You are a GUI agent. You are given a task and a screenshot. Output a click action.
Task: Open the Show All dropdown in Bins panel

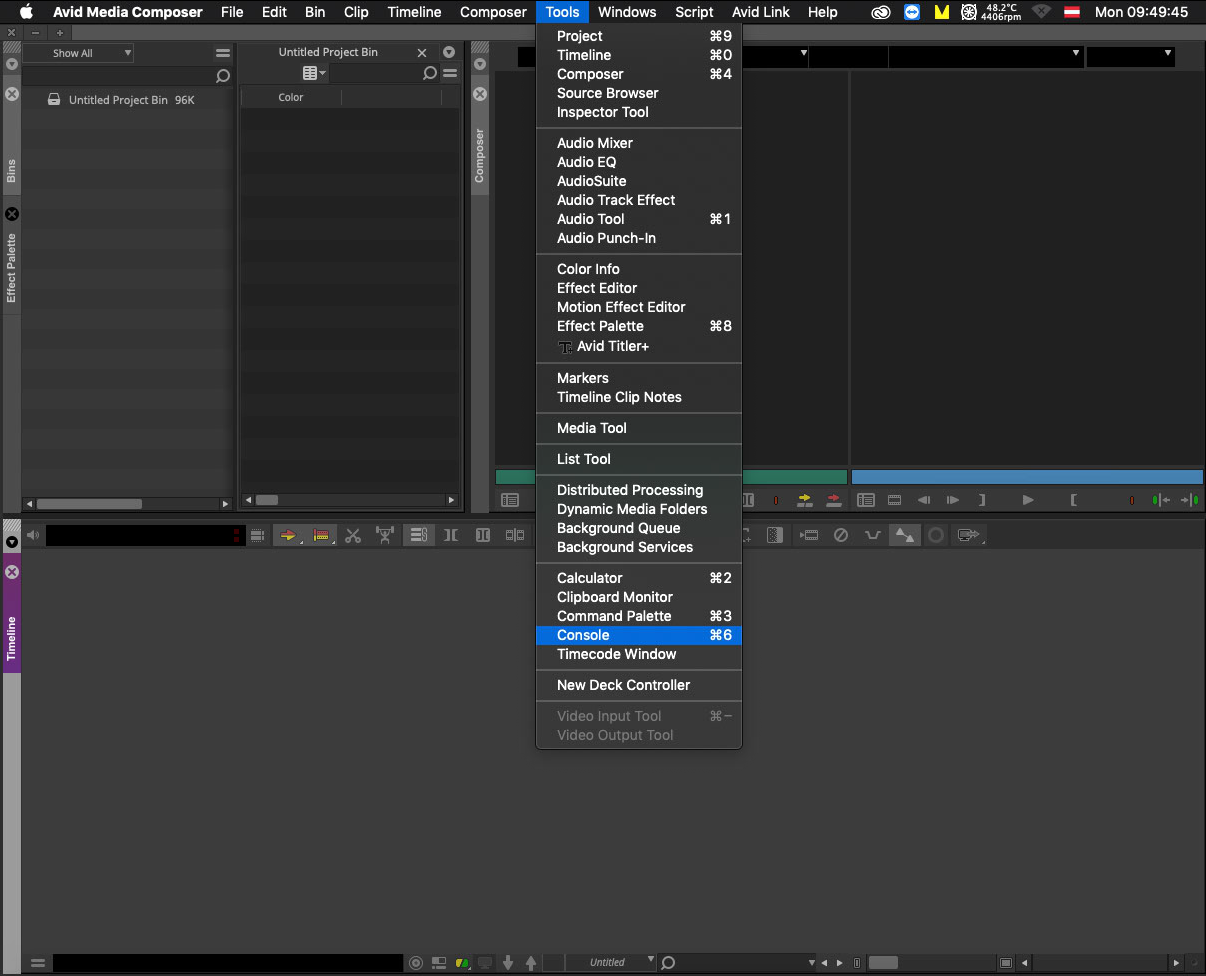coord(78,53)
